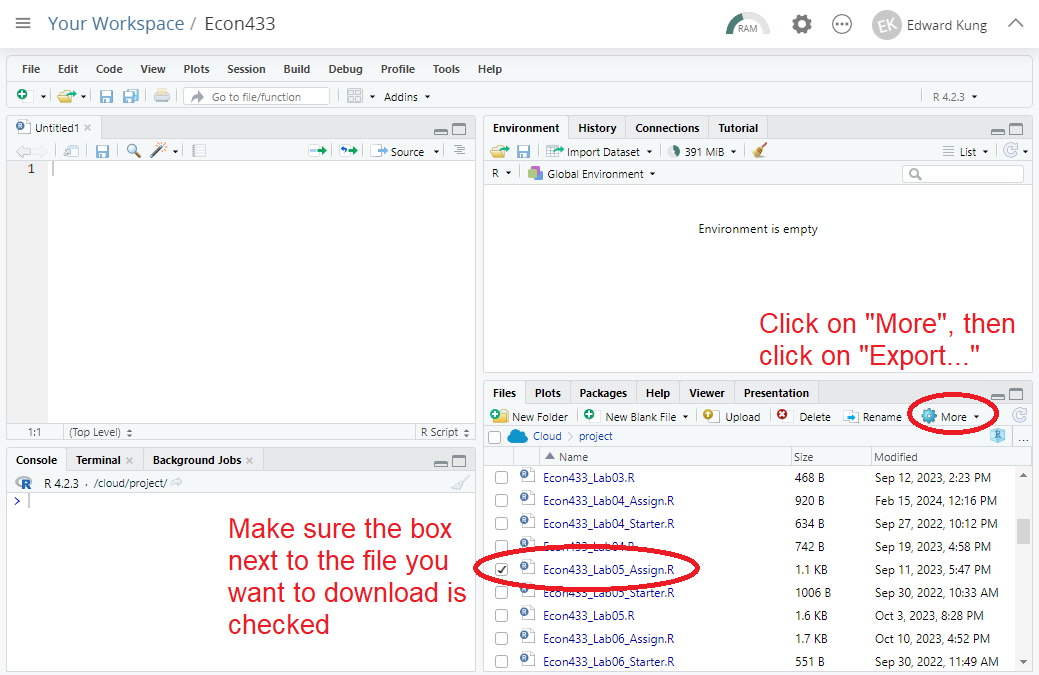The height and width of the screenshot is (675, 1039).
Task: Show editor in new window icon
Action: 72,151
